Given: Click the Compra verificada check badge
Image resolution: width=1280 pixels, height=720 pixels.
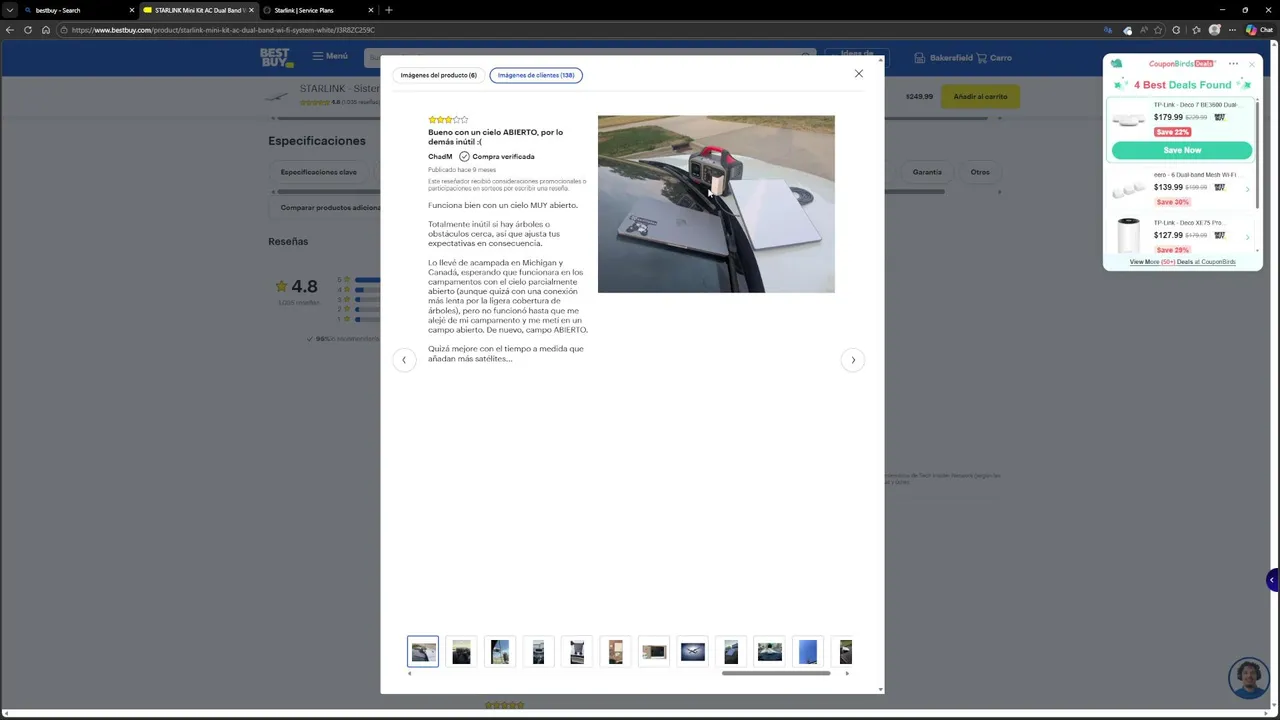Looking at the screenshot, I should coord(464,157).
